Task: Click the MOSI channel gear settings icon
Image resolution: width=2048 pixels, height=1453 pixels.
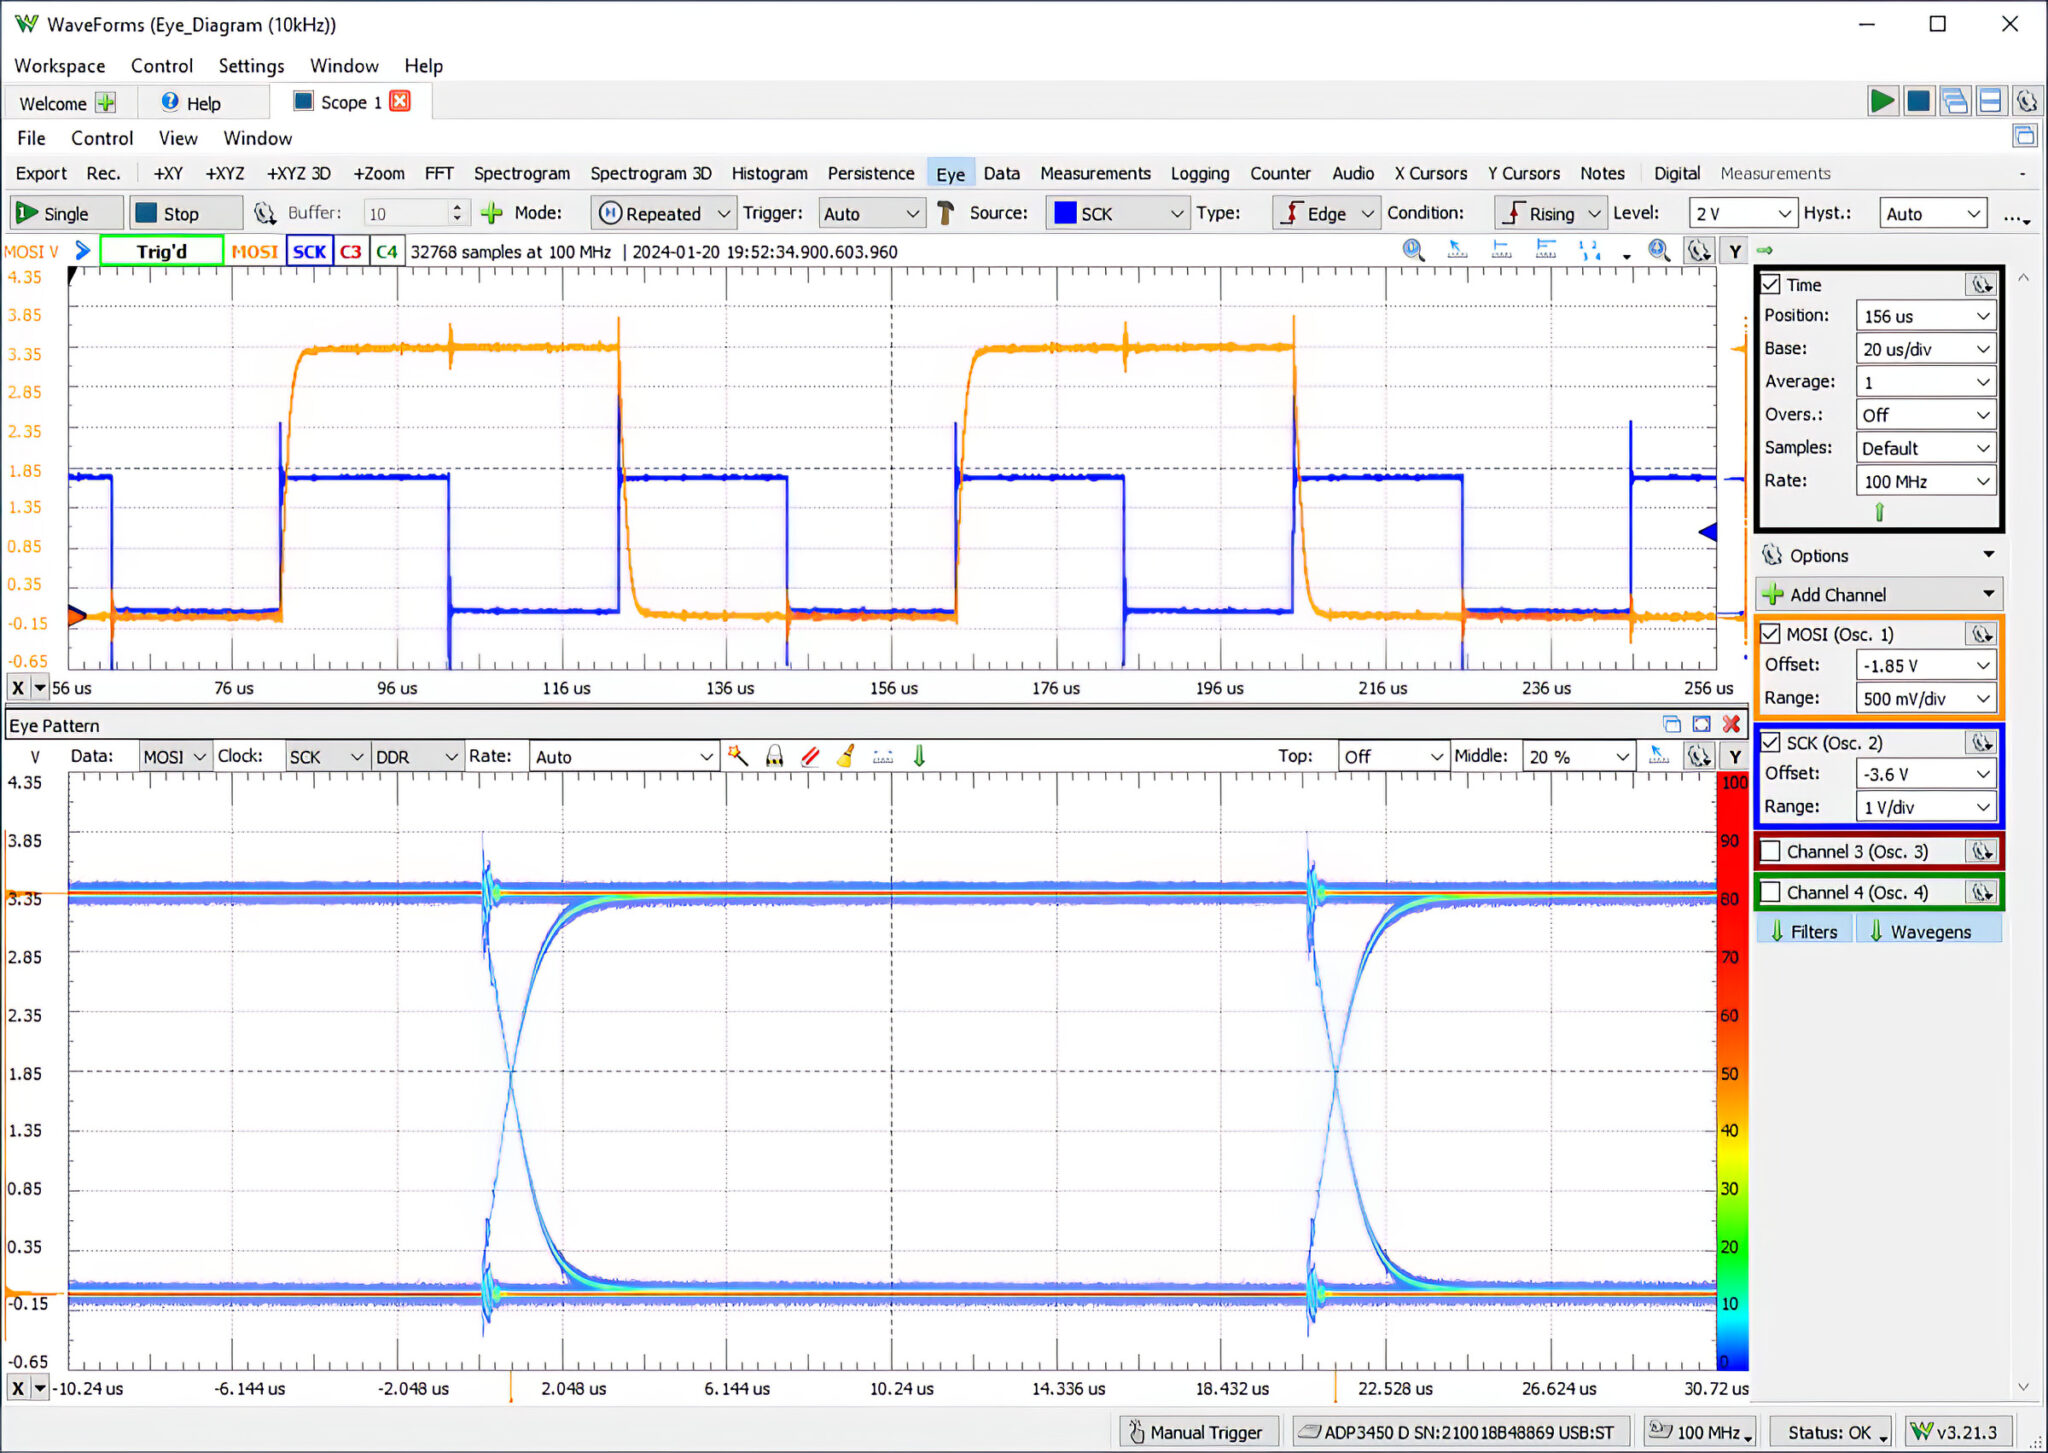Action: click(1981, 634)
